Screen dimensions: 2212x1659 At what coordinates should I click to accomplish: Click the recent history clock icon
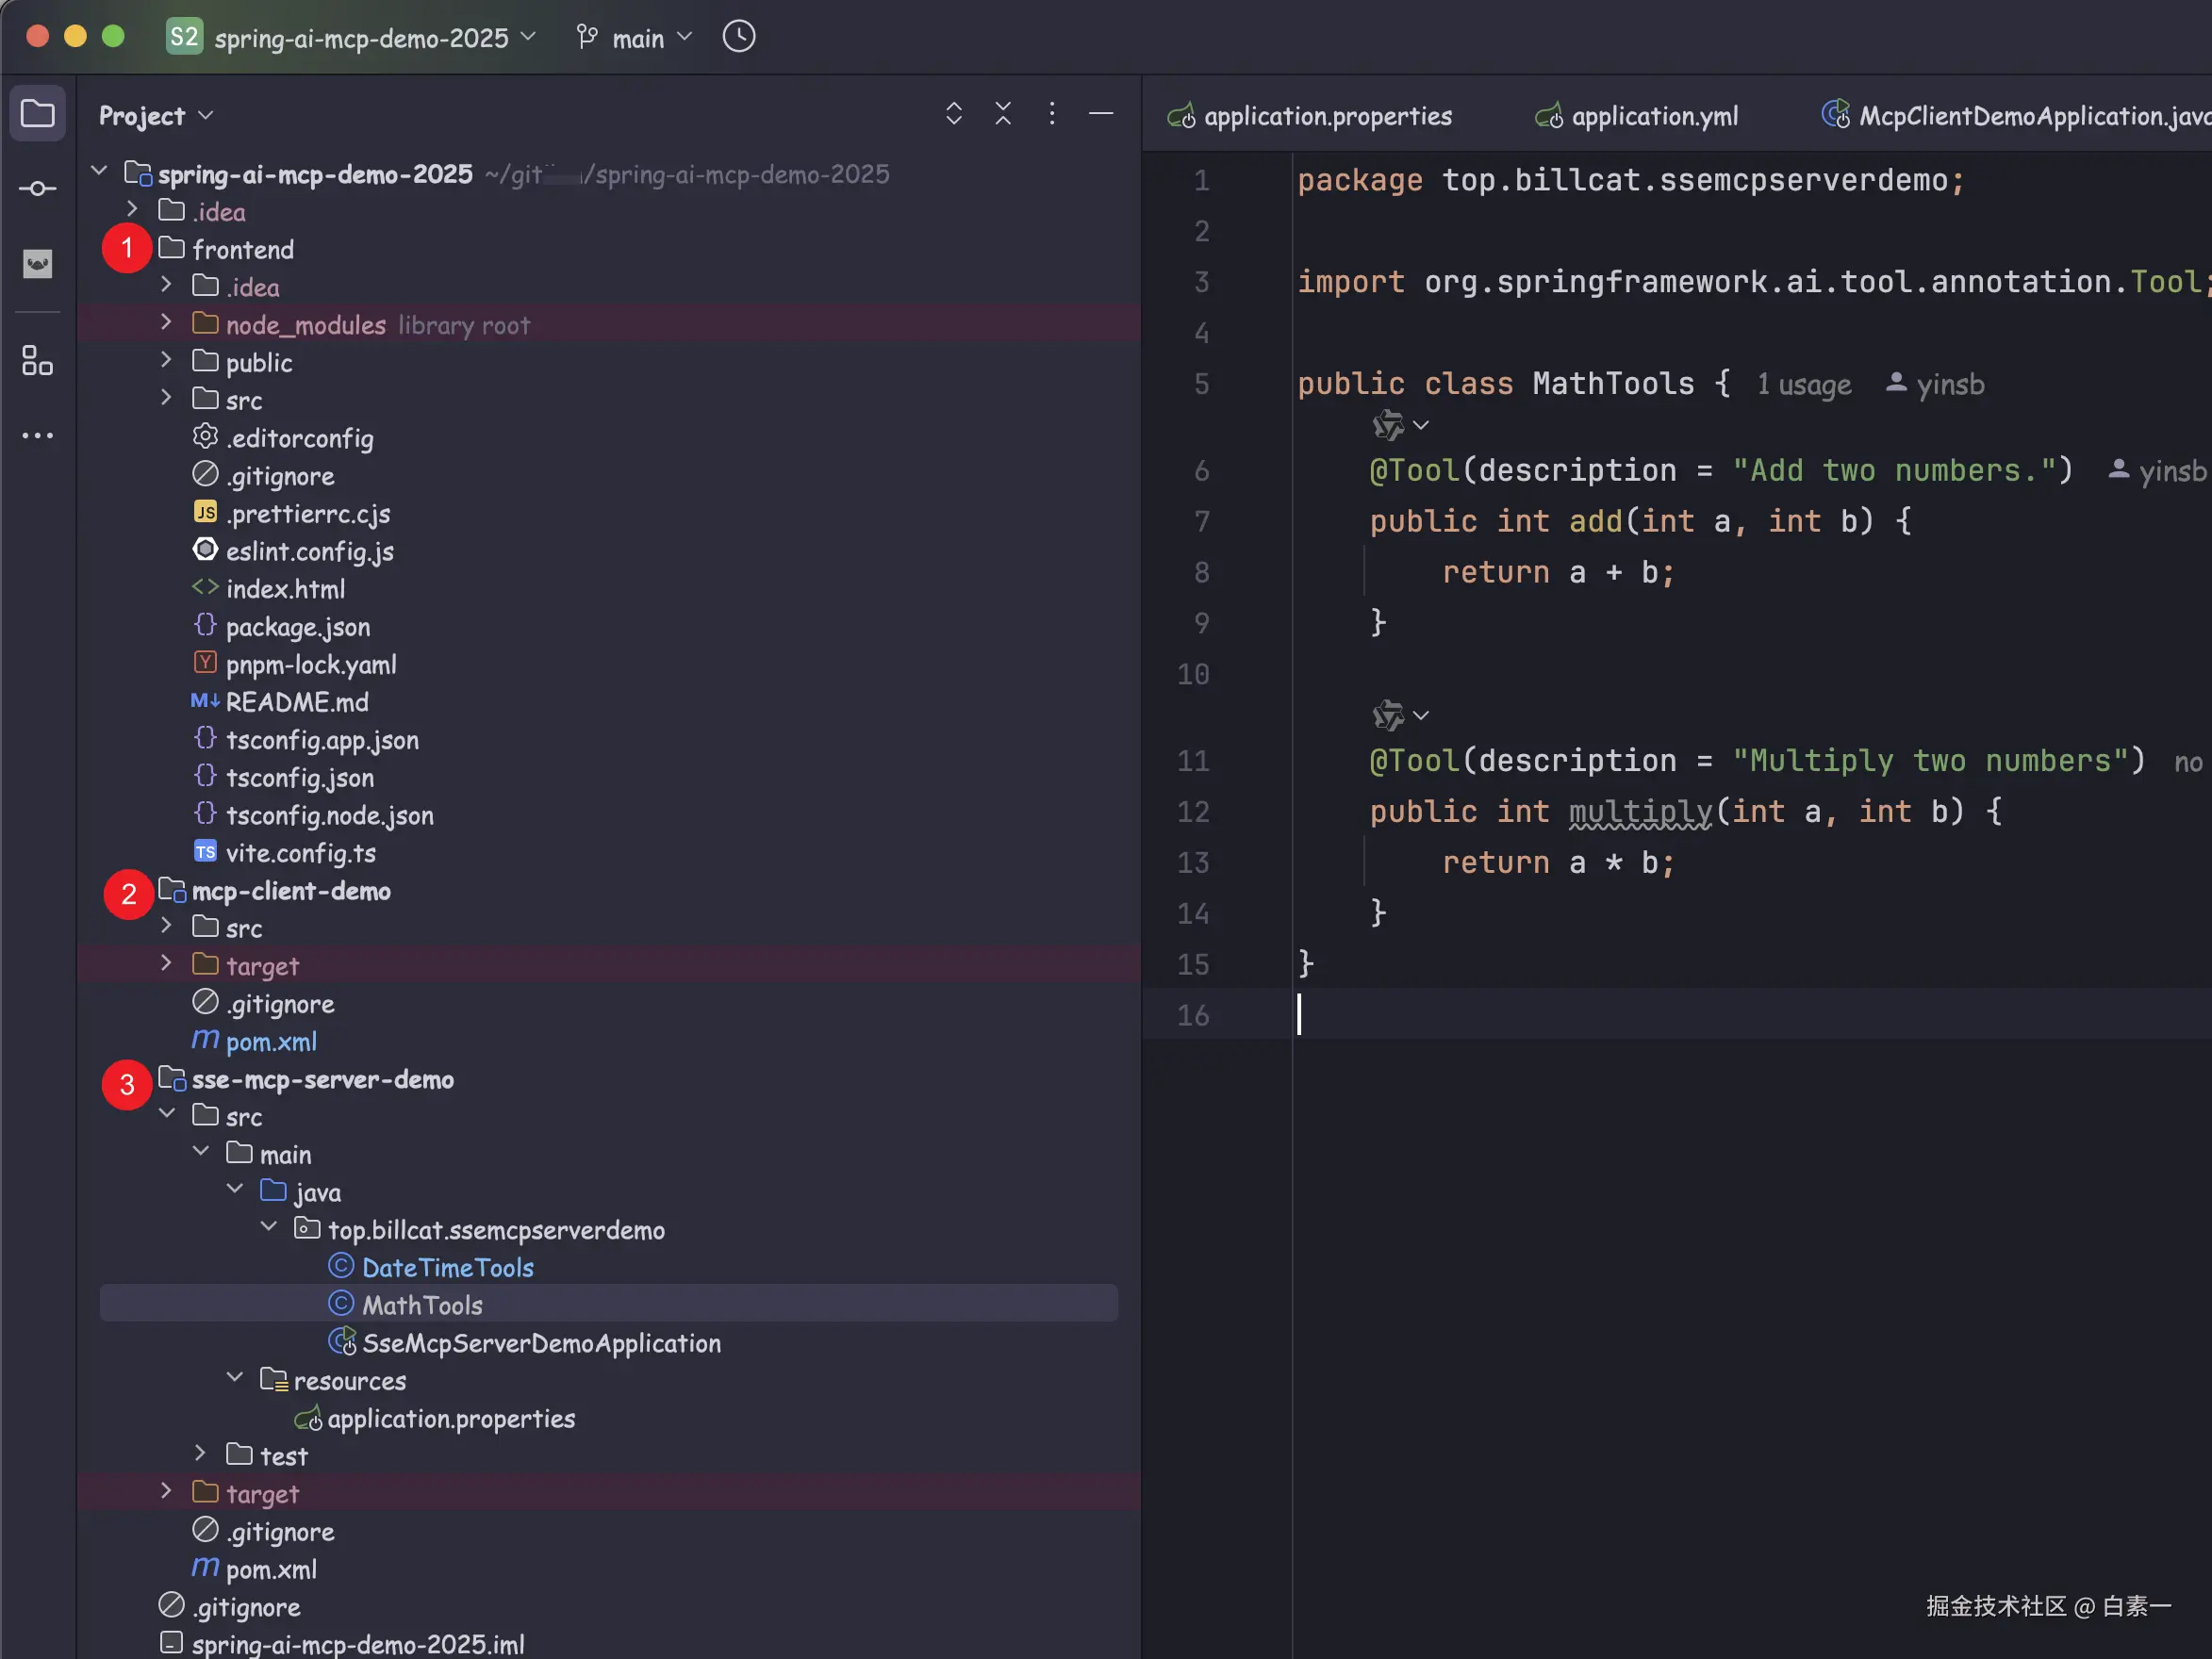(x=739, y=38)
